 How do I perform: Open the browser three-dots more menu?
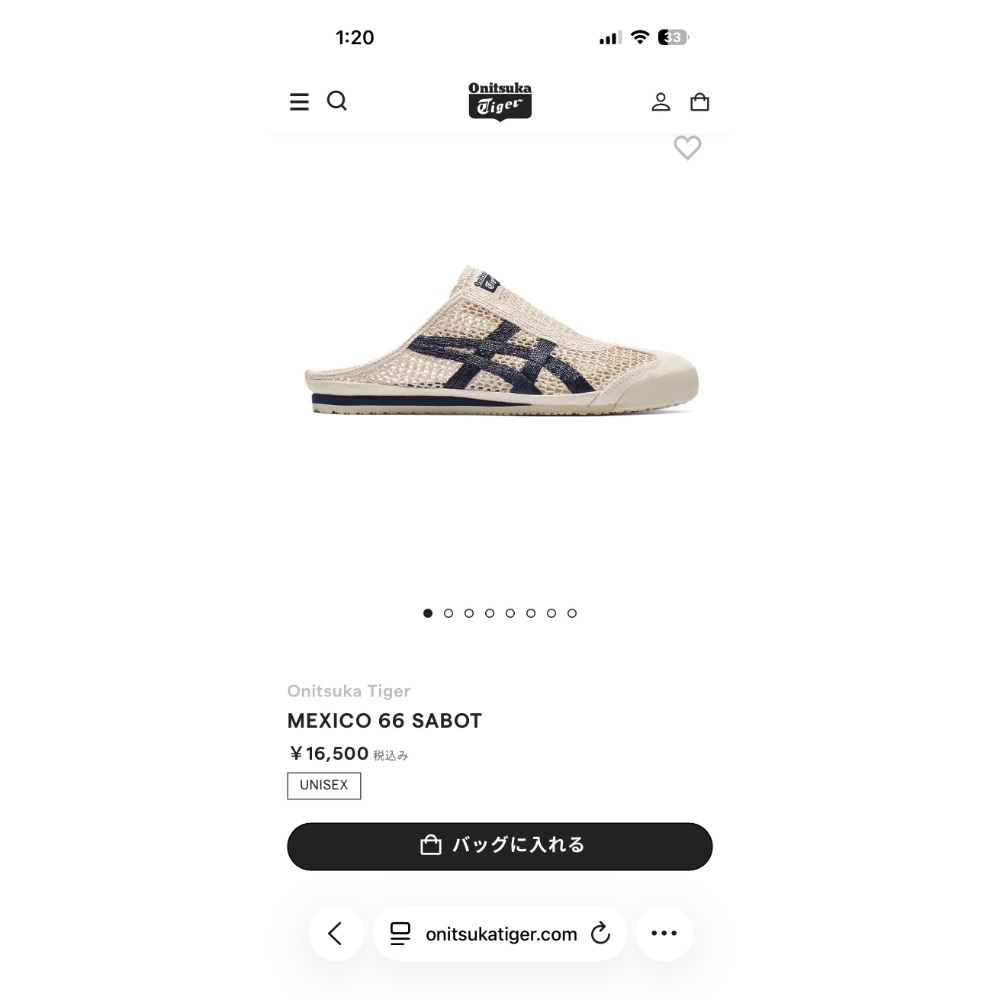coord(664,933)
